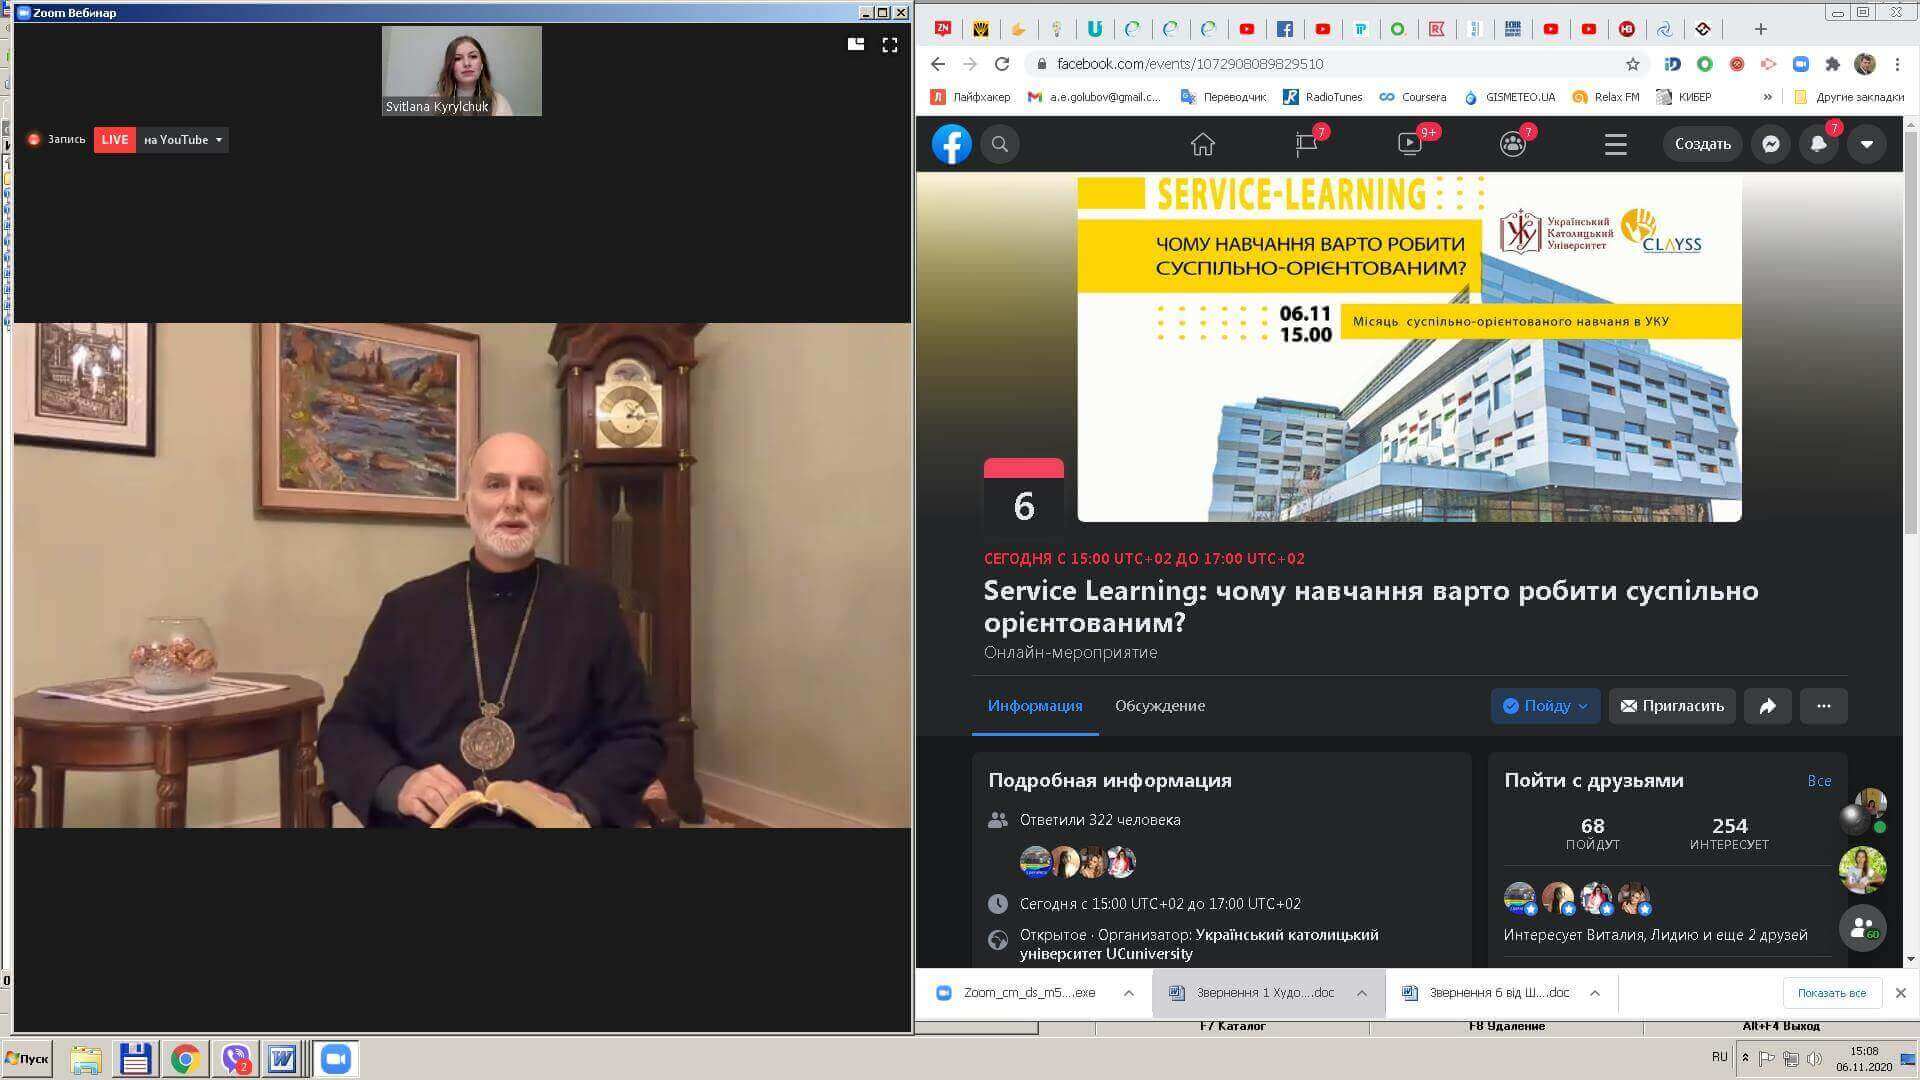Open Facebook notifications bell
1920x1080 pixels.
point(1818,144)
